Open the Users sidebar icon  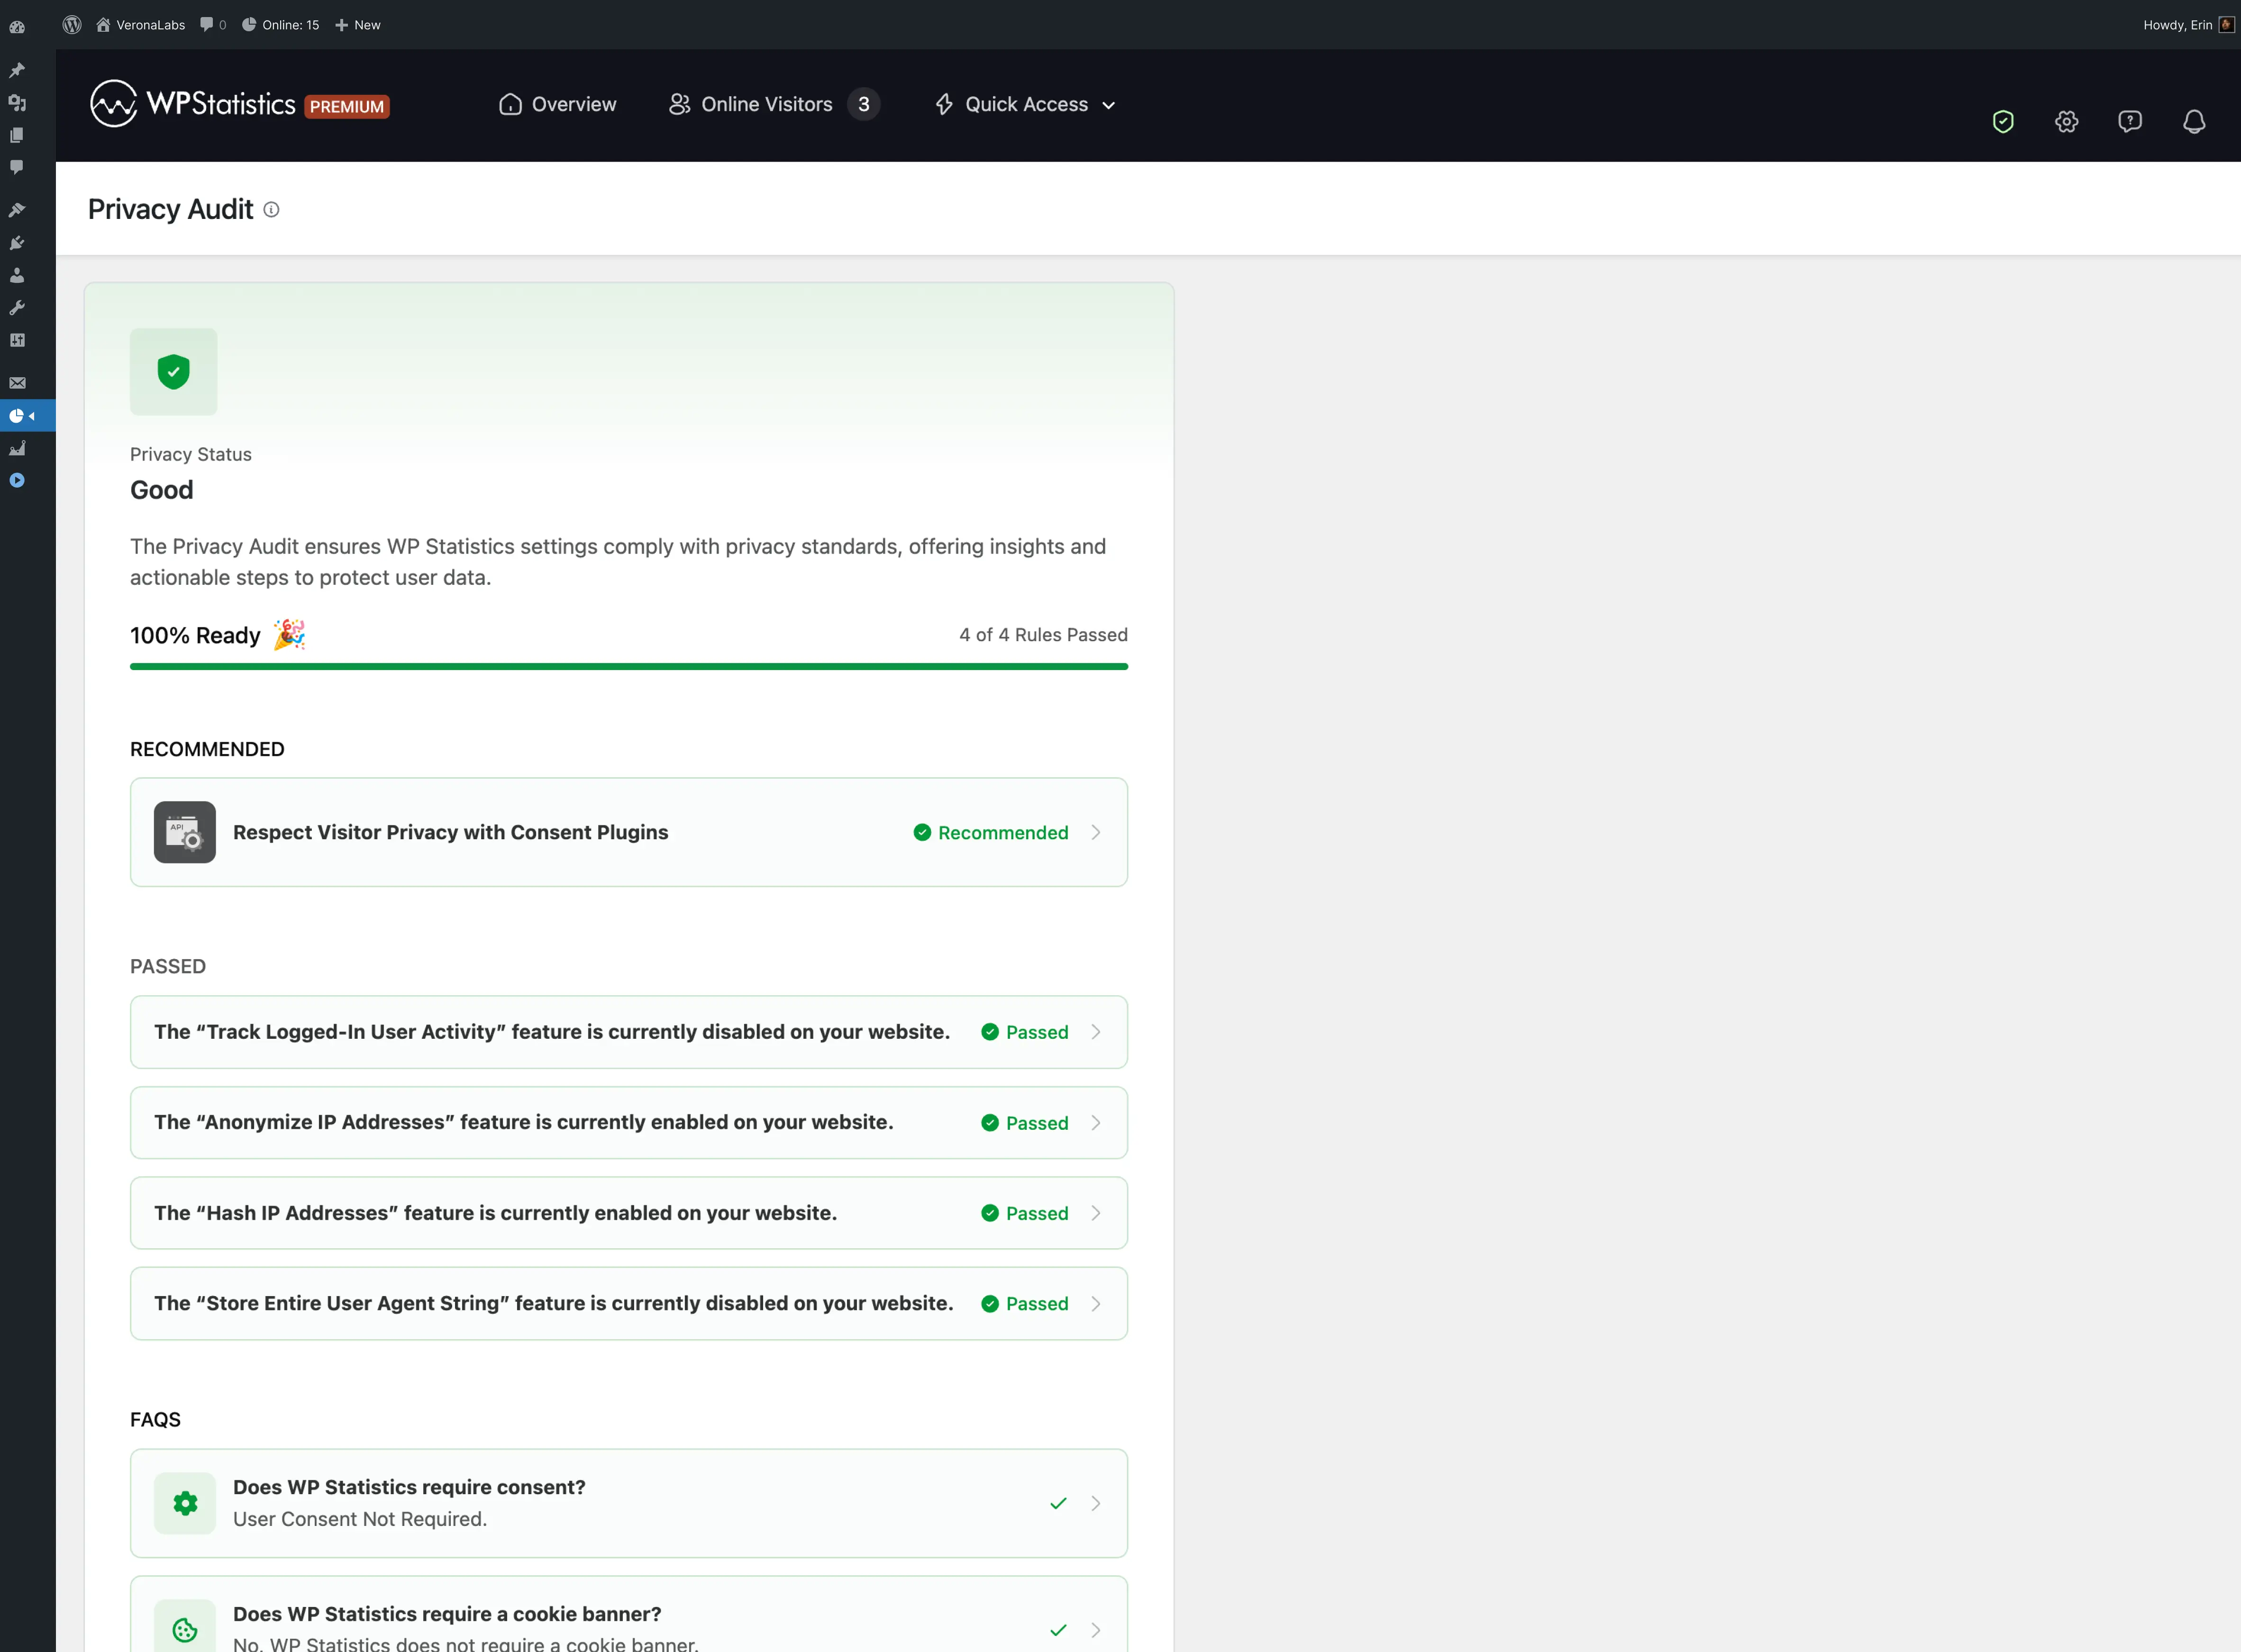click(17, 276)
